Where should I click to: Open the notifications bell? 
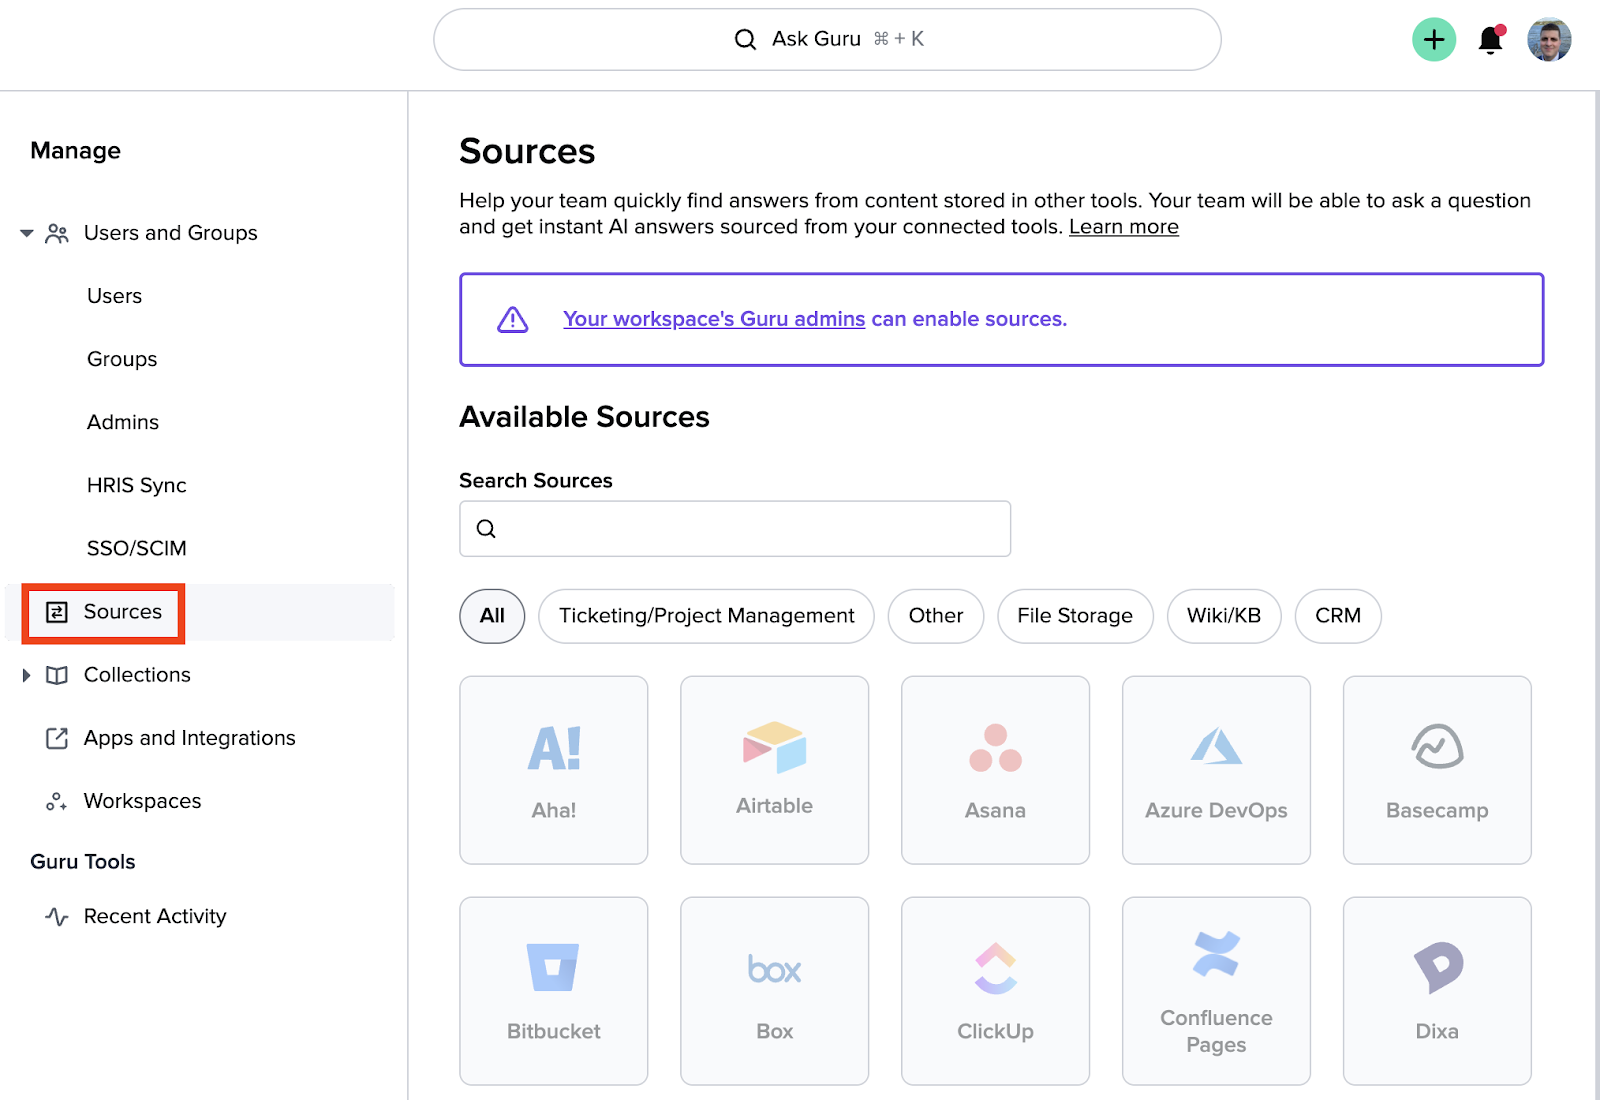[x=1490, y=40]
